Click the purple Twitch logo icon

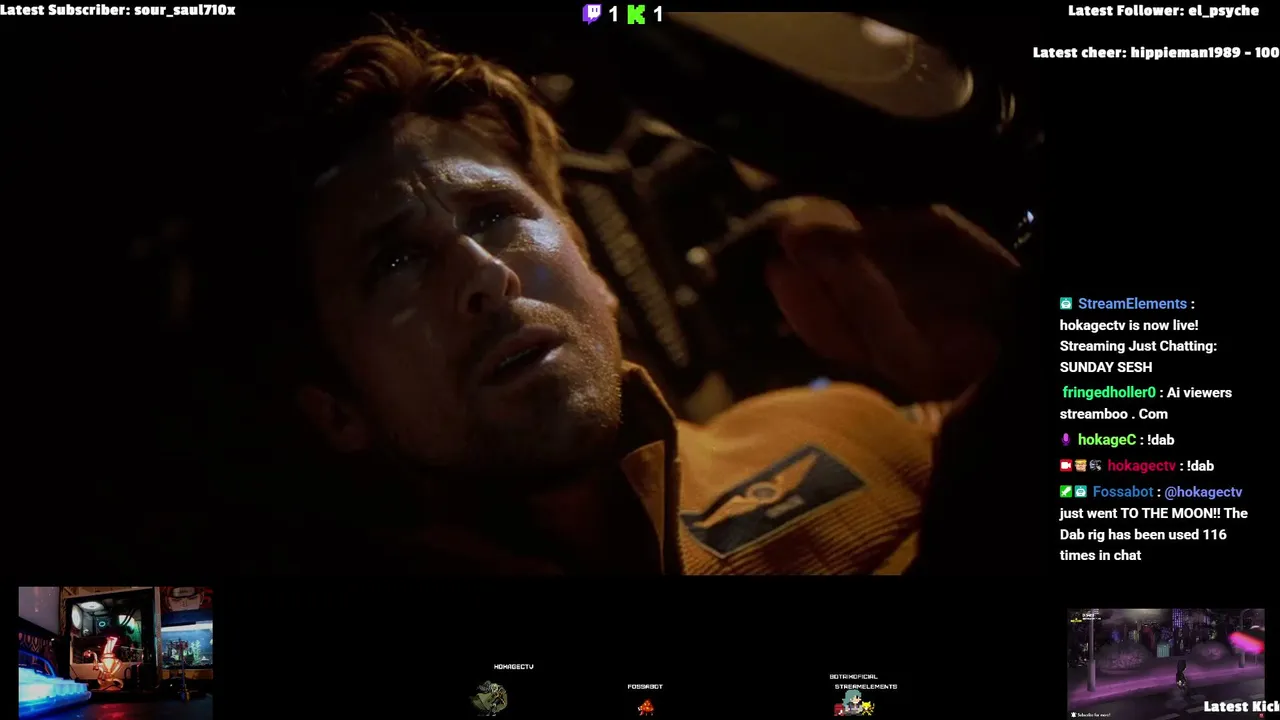(592, 14)
